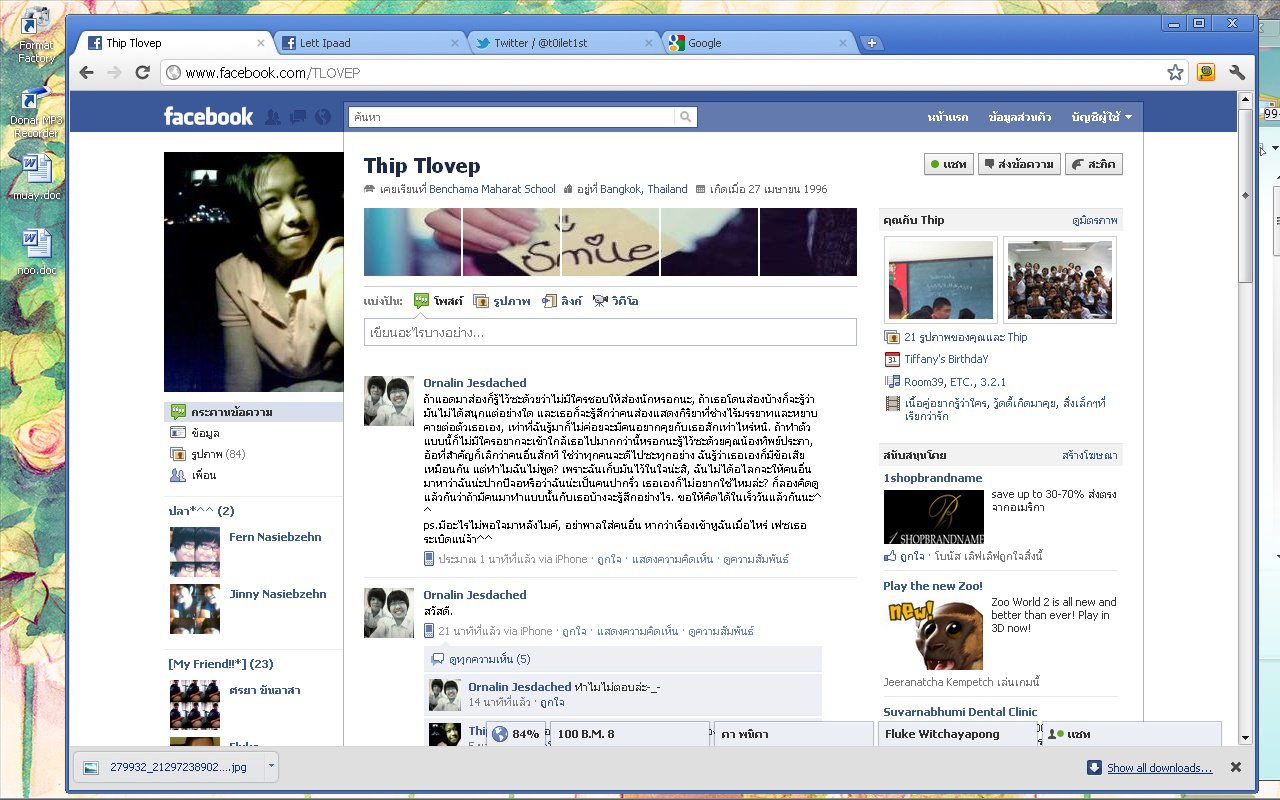This screenshot has height=800, width=1280.
Task: Open the Chrome wrench settings menu
Action: point(1237,72)
